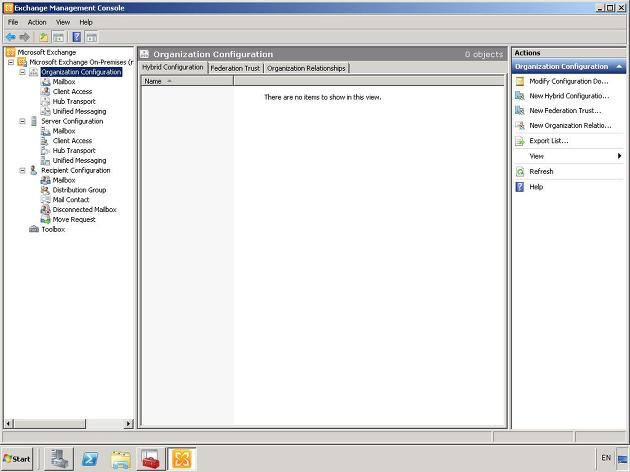Collapse the Recipient Configuration tree node
This screenshot has width=630, height=472.
click(x=22, y=170)
